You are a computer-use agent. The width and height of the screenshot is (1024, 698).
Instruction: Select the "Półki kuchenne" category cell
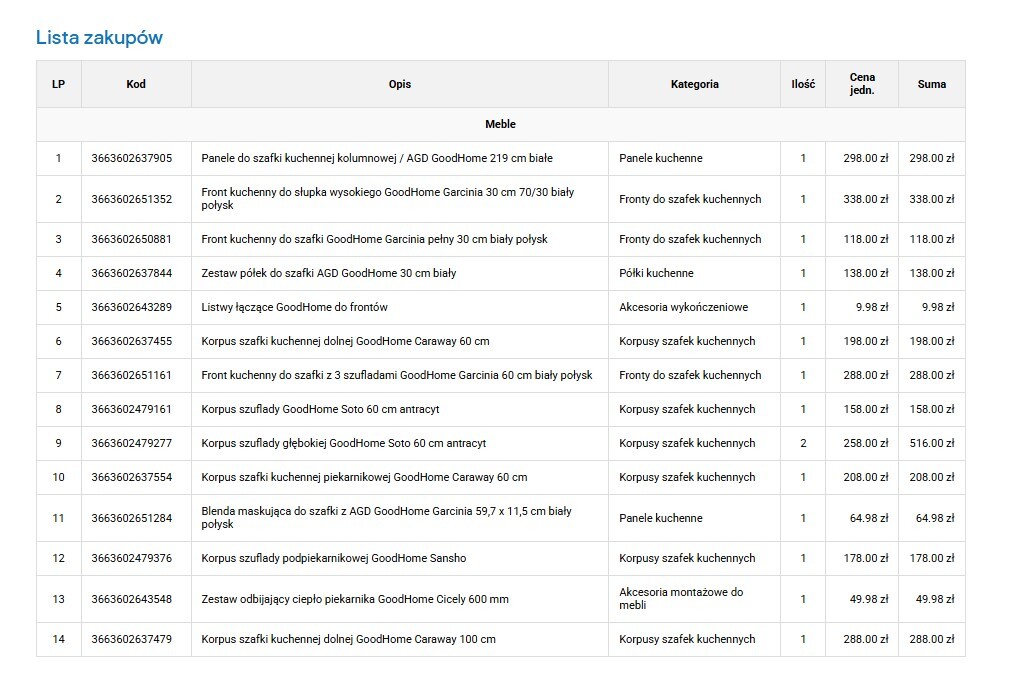pos(656,273)
